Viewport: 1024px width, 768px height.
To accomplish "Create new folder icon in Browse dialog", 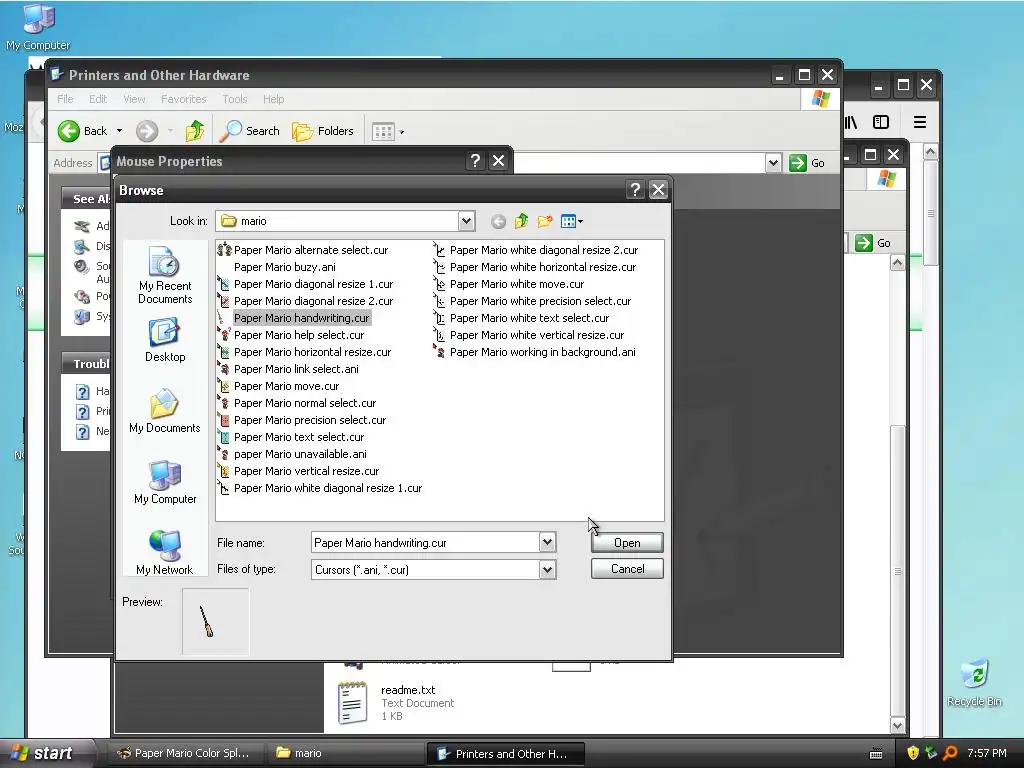I will 545,221.
